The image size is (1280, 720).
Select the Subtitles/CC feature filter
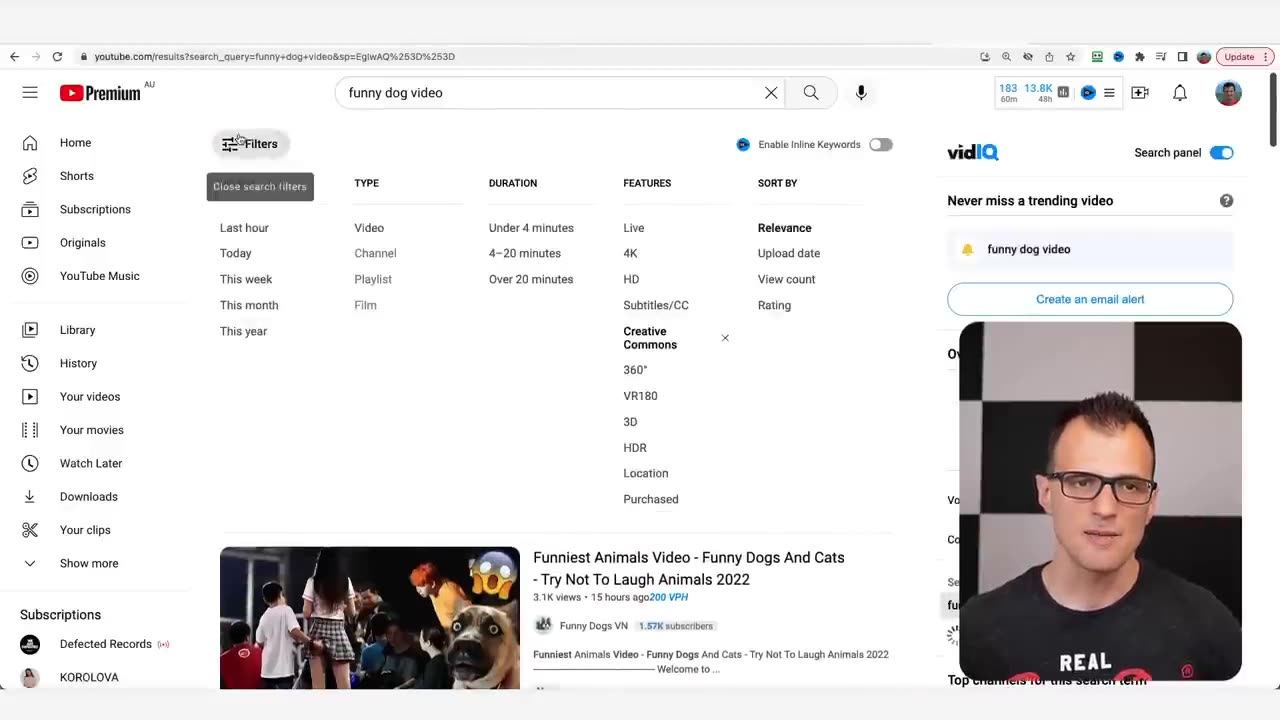[656, 306]
